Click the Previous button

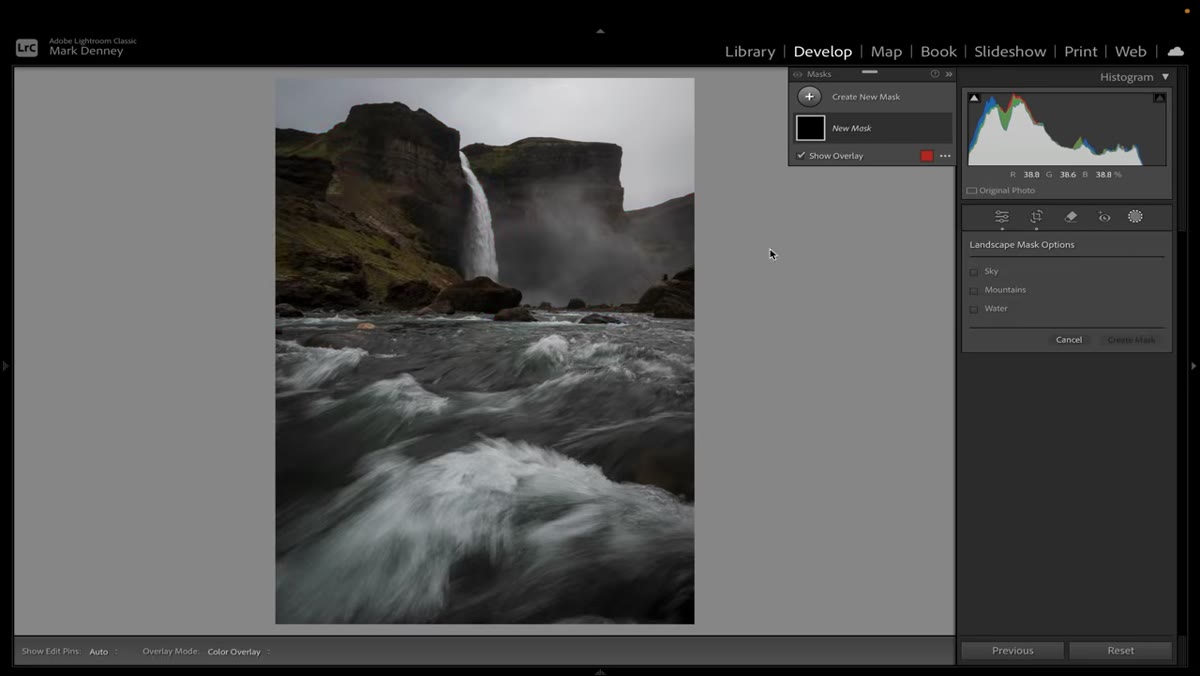click(1013, 651)
